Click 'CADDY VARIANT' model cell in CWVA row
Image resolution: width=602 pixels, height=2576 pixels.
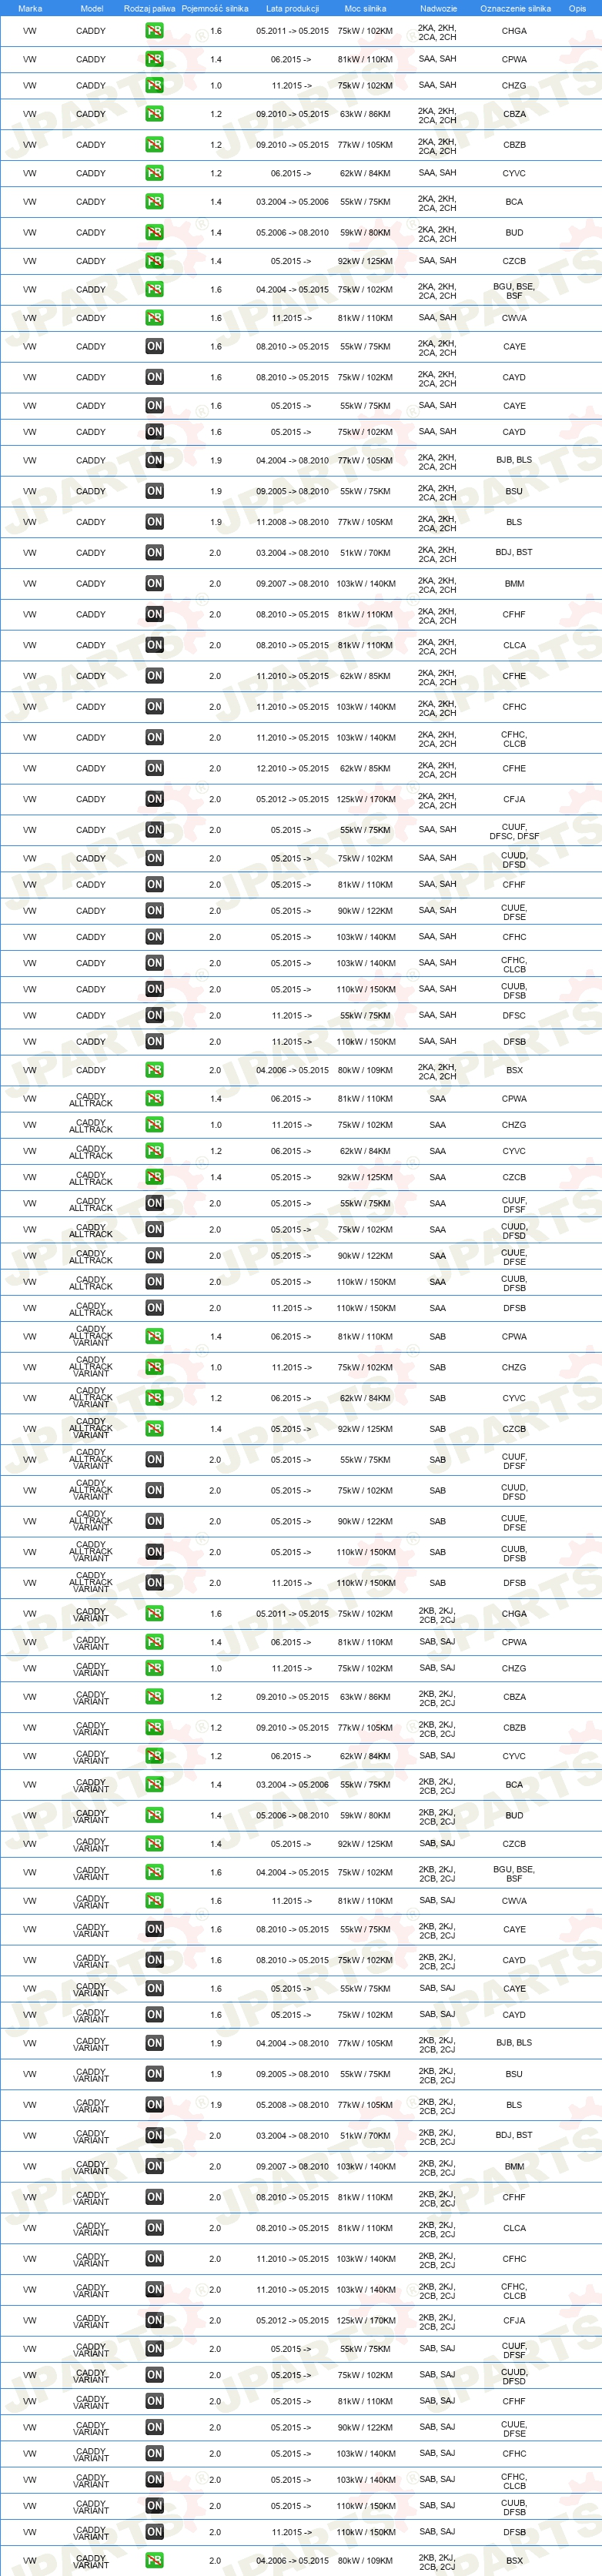tap(91, 1901)
